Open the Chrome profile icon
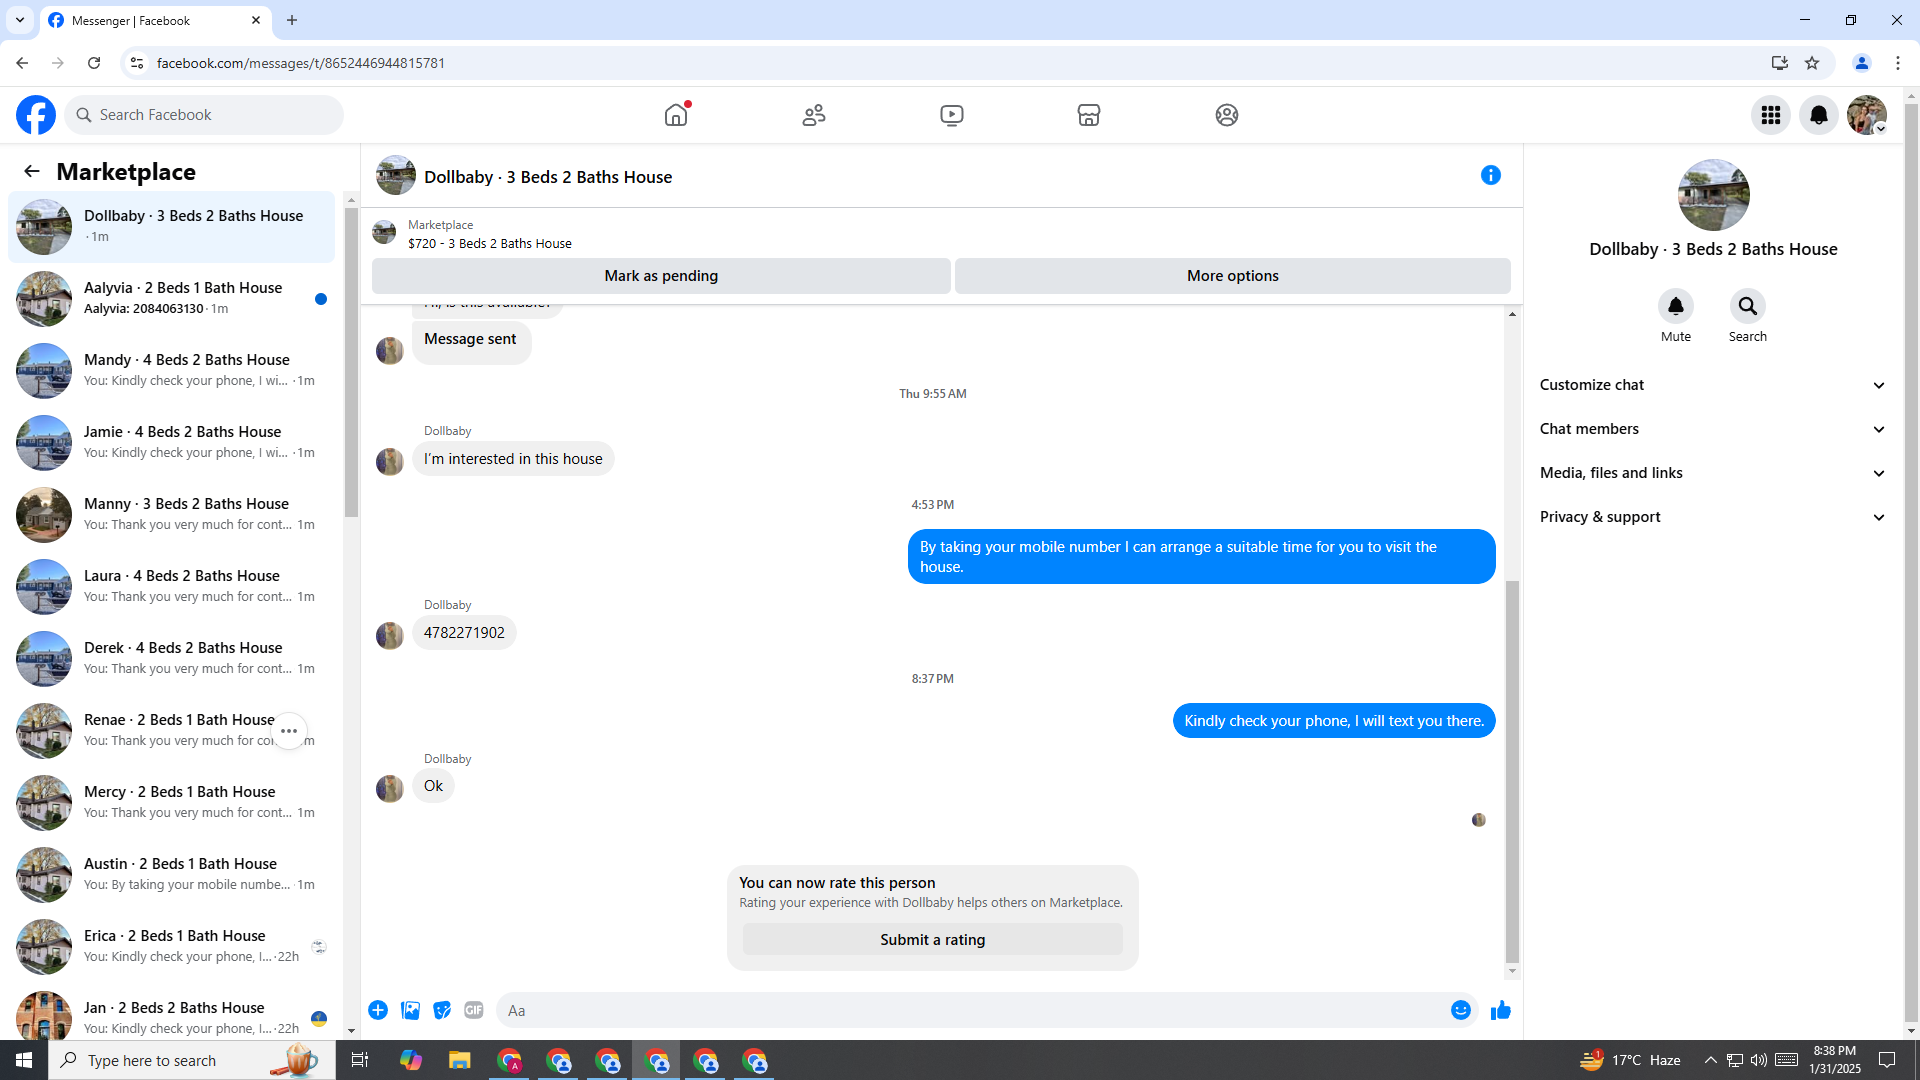Viewport: 1920px width, 1080px height. click(1862, 63)
